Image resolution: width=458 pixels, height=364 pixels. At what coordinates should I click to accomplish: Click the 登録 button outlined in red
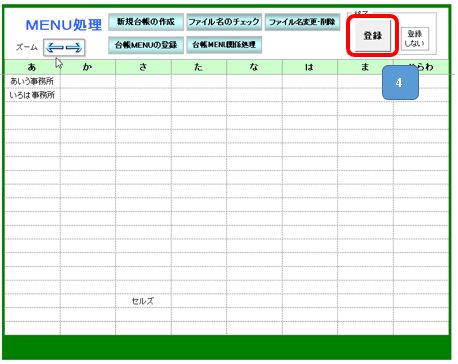click(373, 35)
